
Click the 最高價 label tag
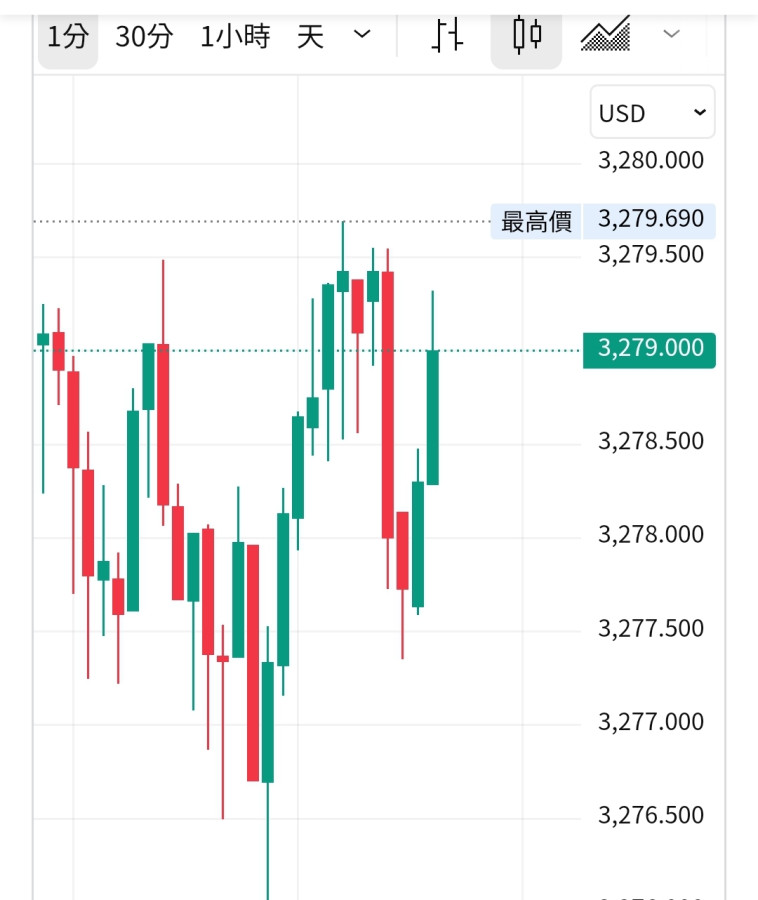point(536,221)
